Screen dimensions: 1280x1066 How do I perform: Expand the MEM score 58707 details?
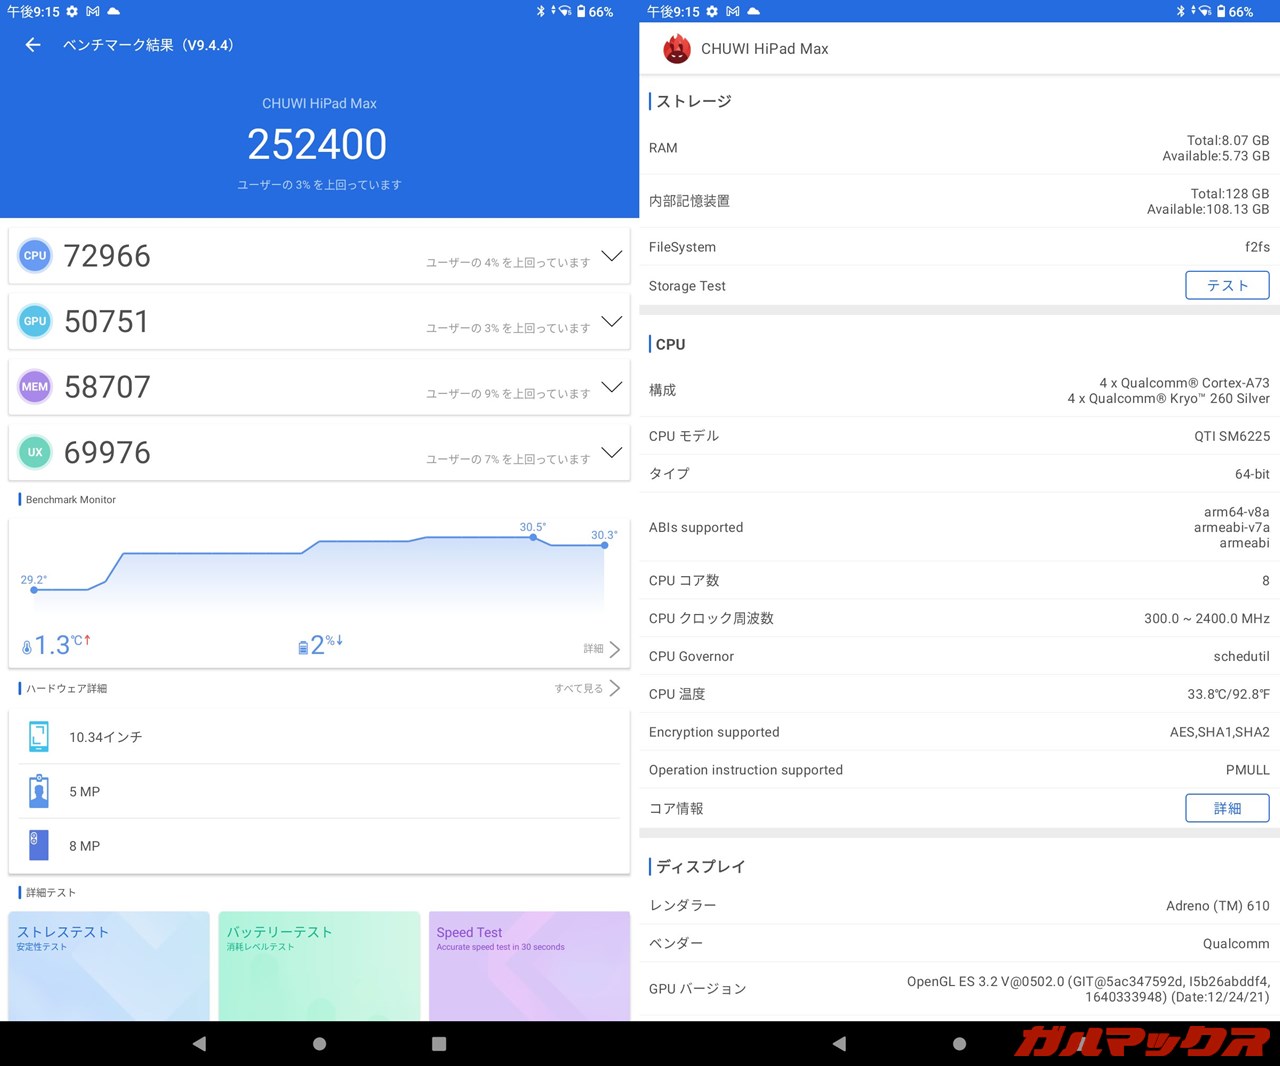611,387
